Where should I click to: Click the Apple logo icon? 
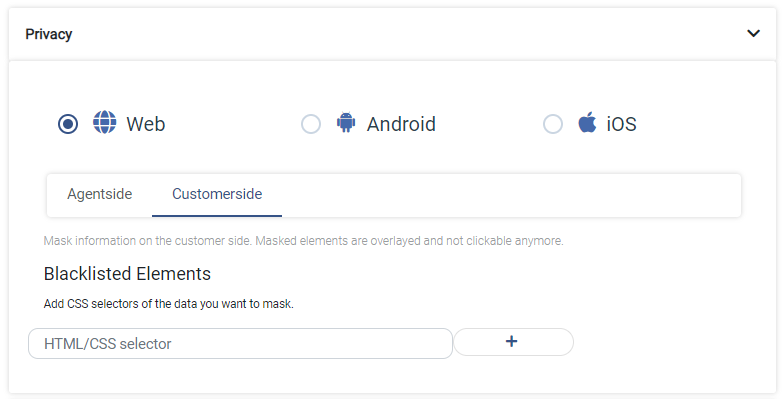[587, 122]
